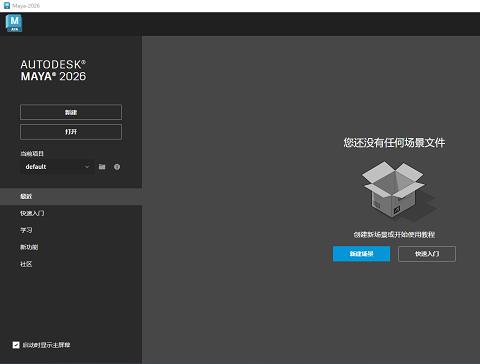Open the 快速入门 sidebar tab
480x364 pixels.
point(71,213)
